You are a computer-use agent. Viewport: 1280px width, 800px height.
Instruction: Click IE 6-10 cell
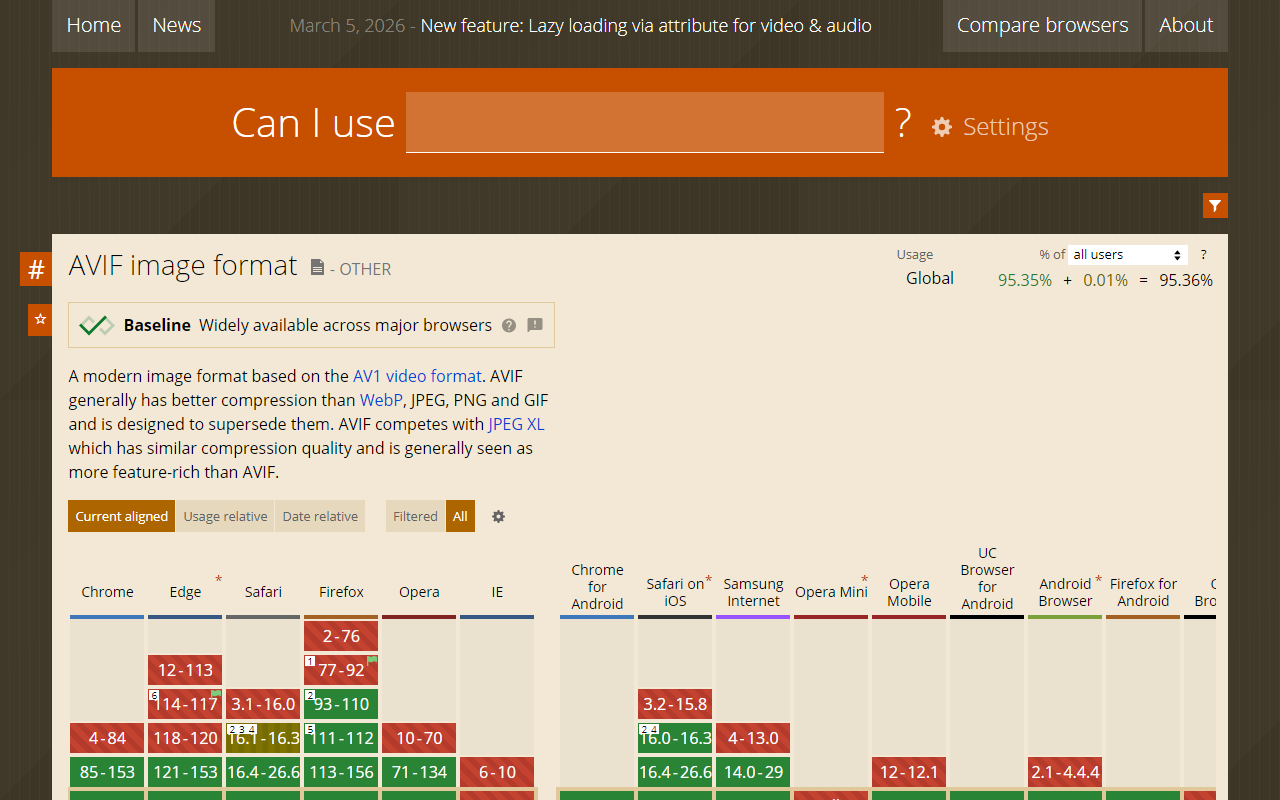(x=497, y=772)
